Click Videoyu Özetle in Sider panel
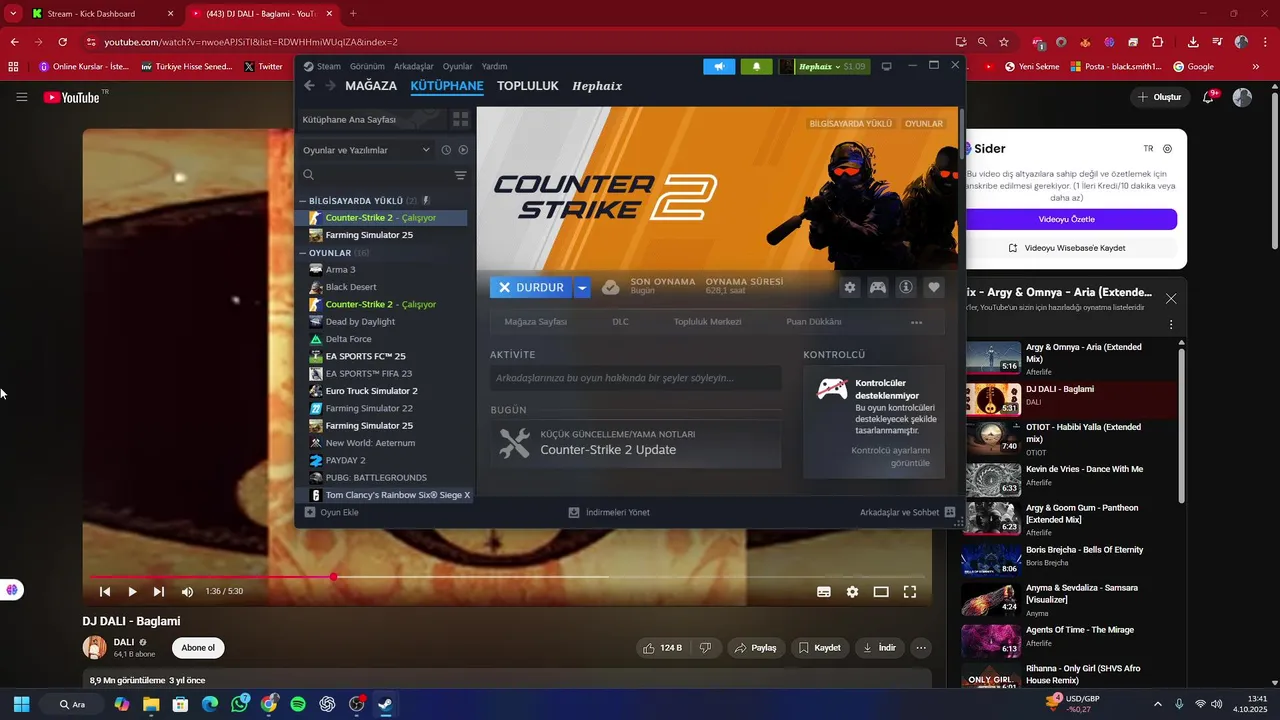Viewport: 1280px width, 720px height. tap(1067, 219)
